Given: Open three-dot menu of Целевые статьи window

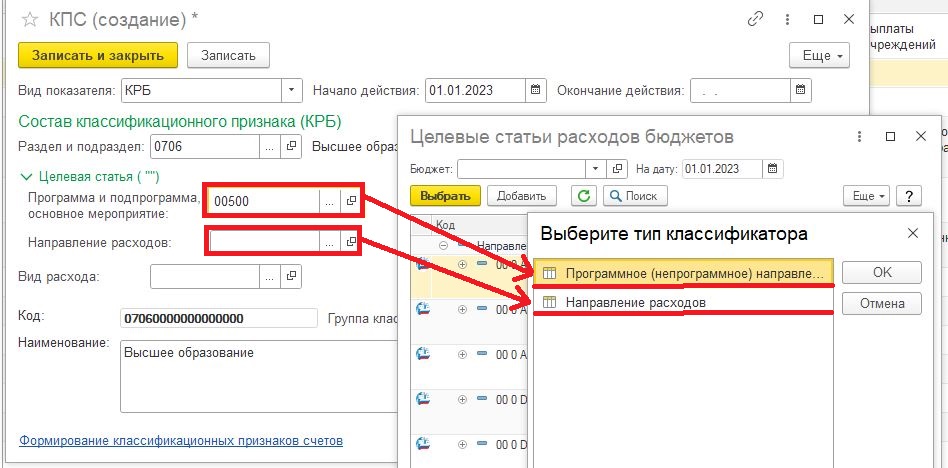Looking at the screenshot, I should click(x=859, y=137).
